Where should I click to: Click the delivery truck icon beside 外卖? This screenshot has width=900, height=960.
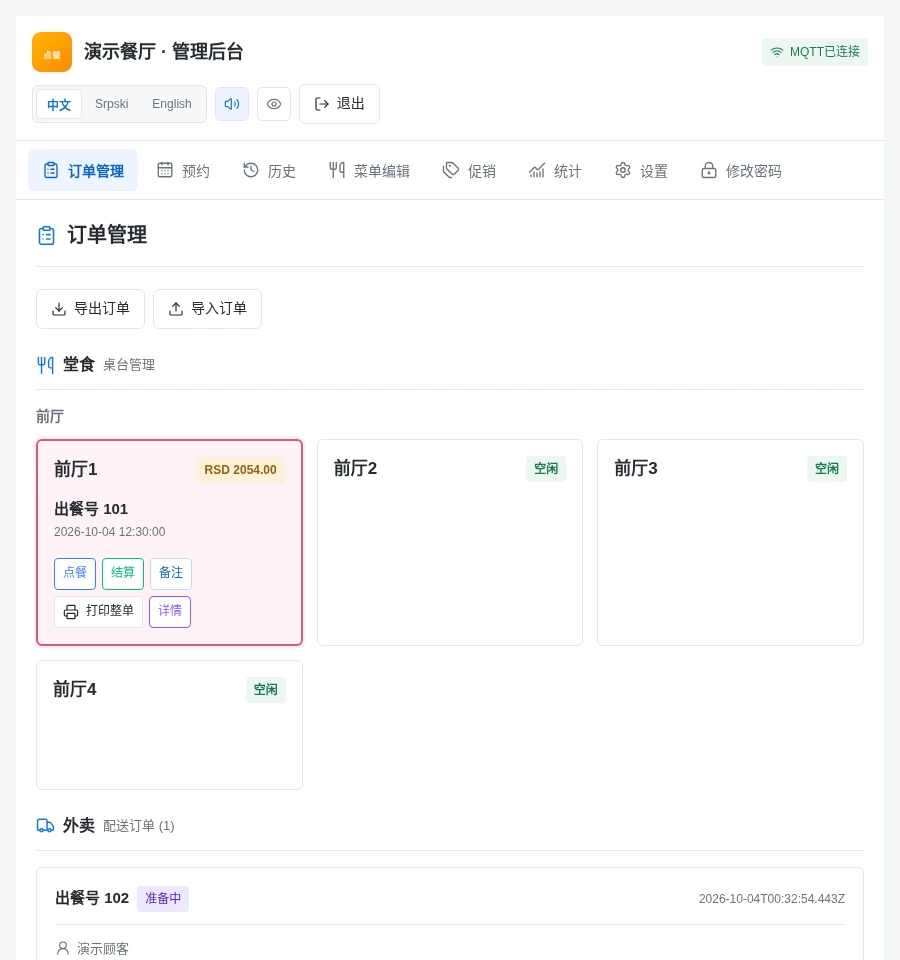pyautogui.click(x=45, y=826)
